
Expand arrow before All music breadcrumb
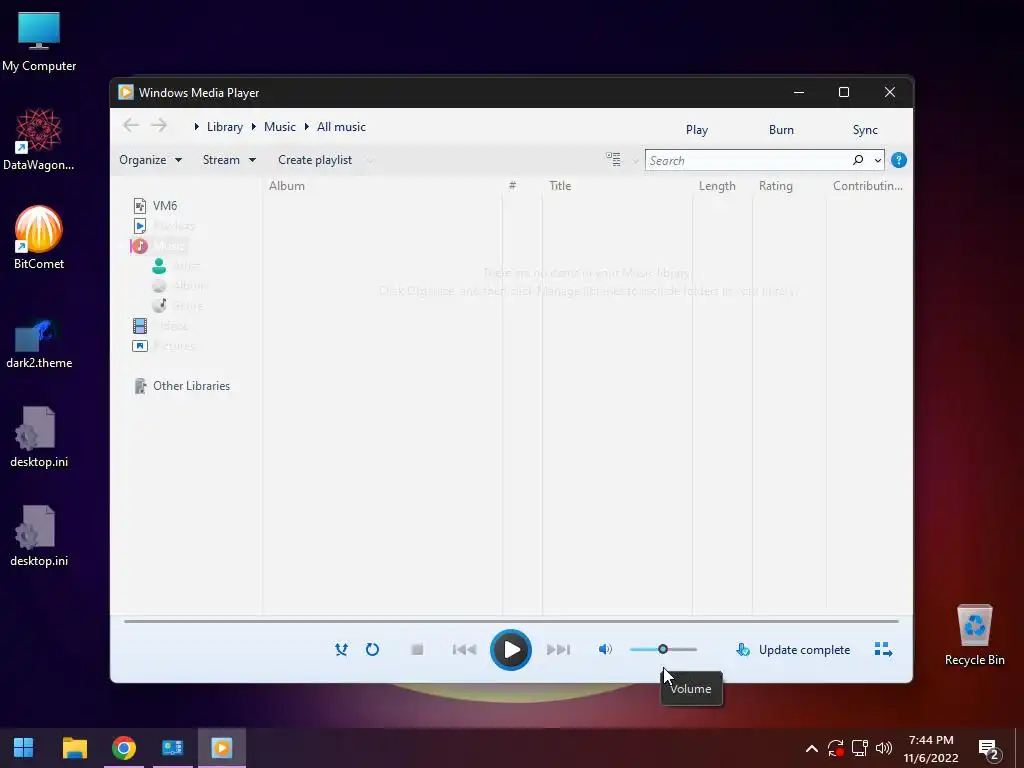306,127
